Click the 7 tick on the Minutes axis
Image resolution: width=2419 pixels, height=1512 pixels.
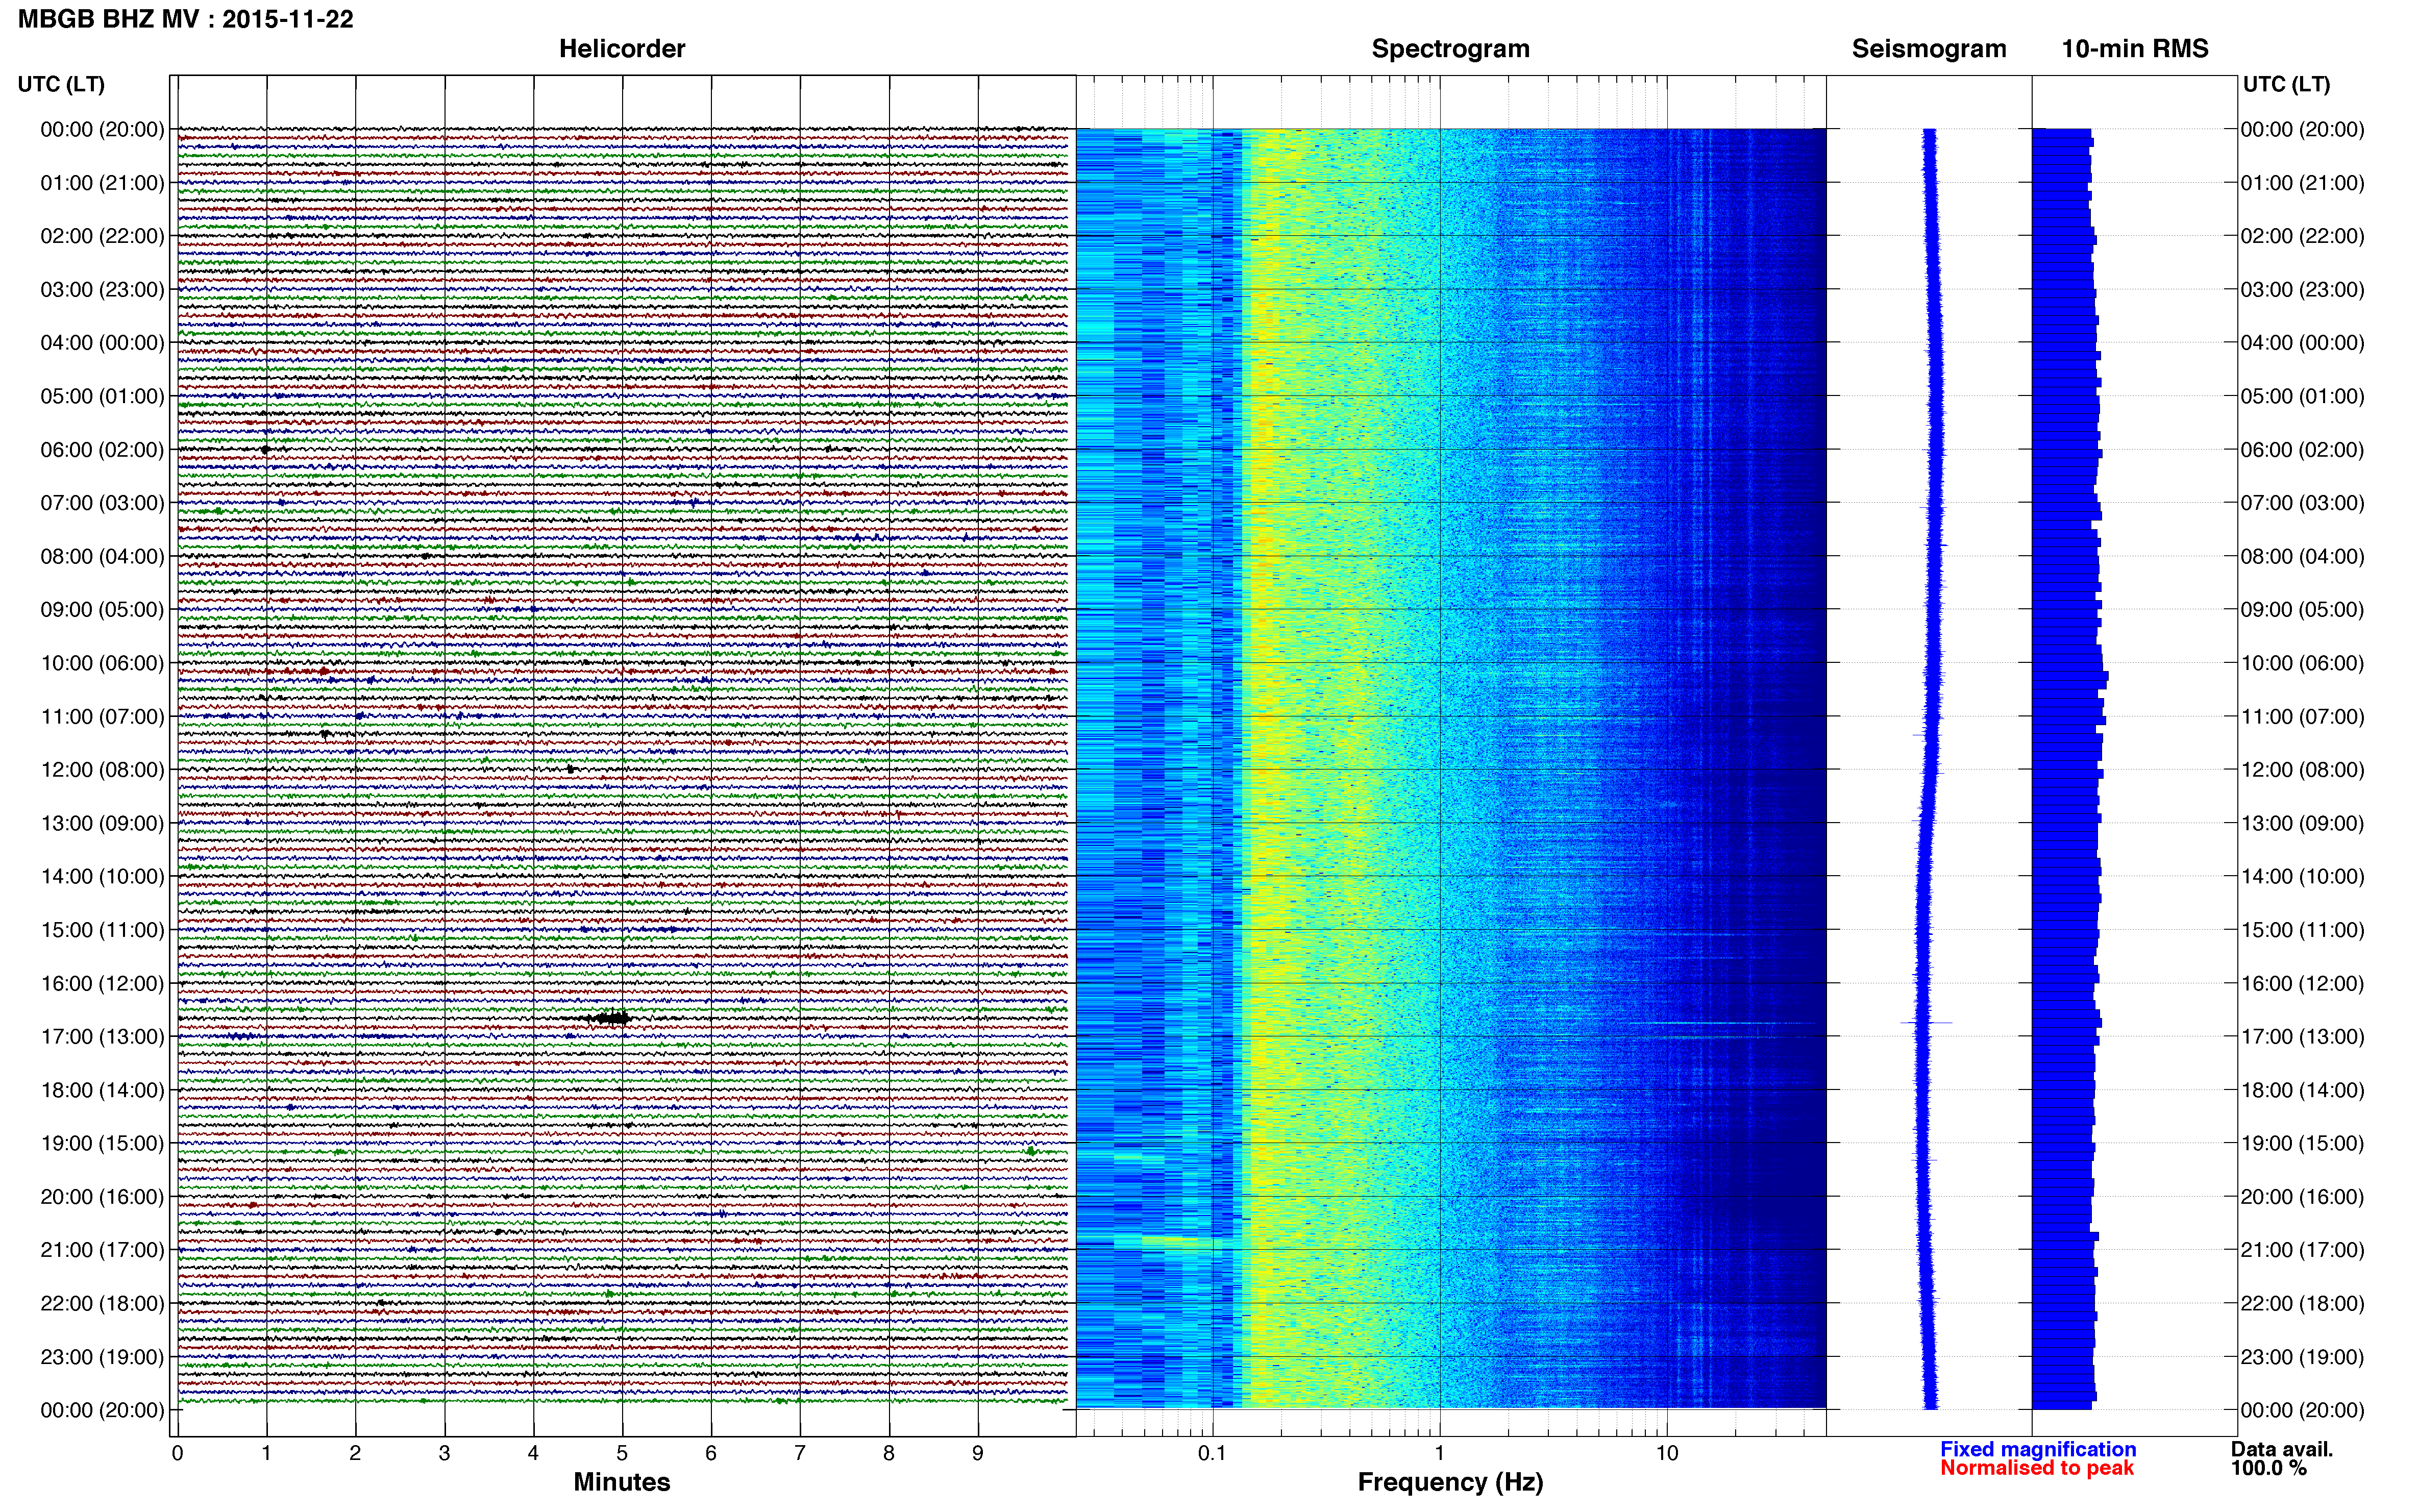pos(800,1453)
